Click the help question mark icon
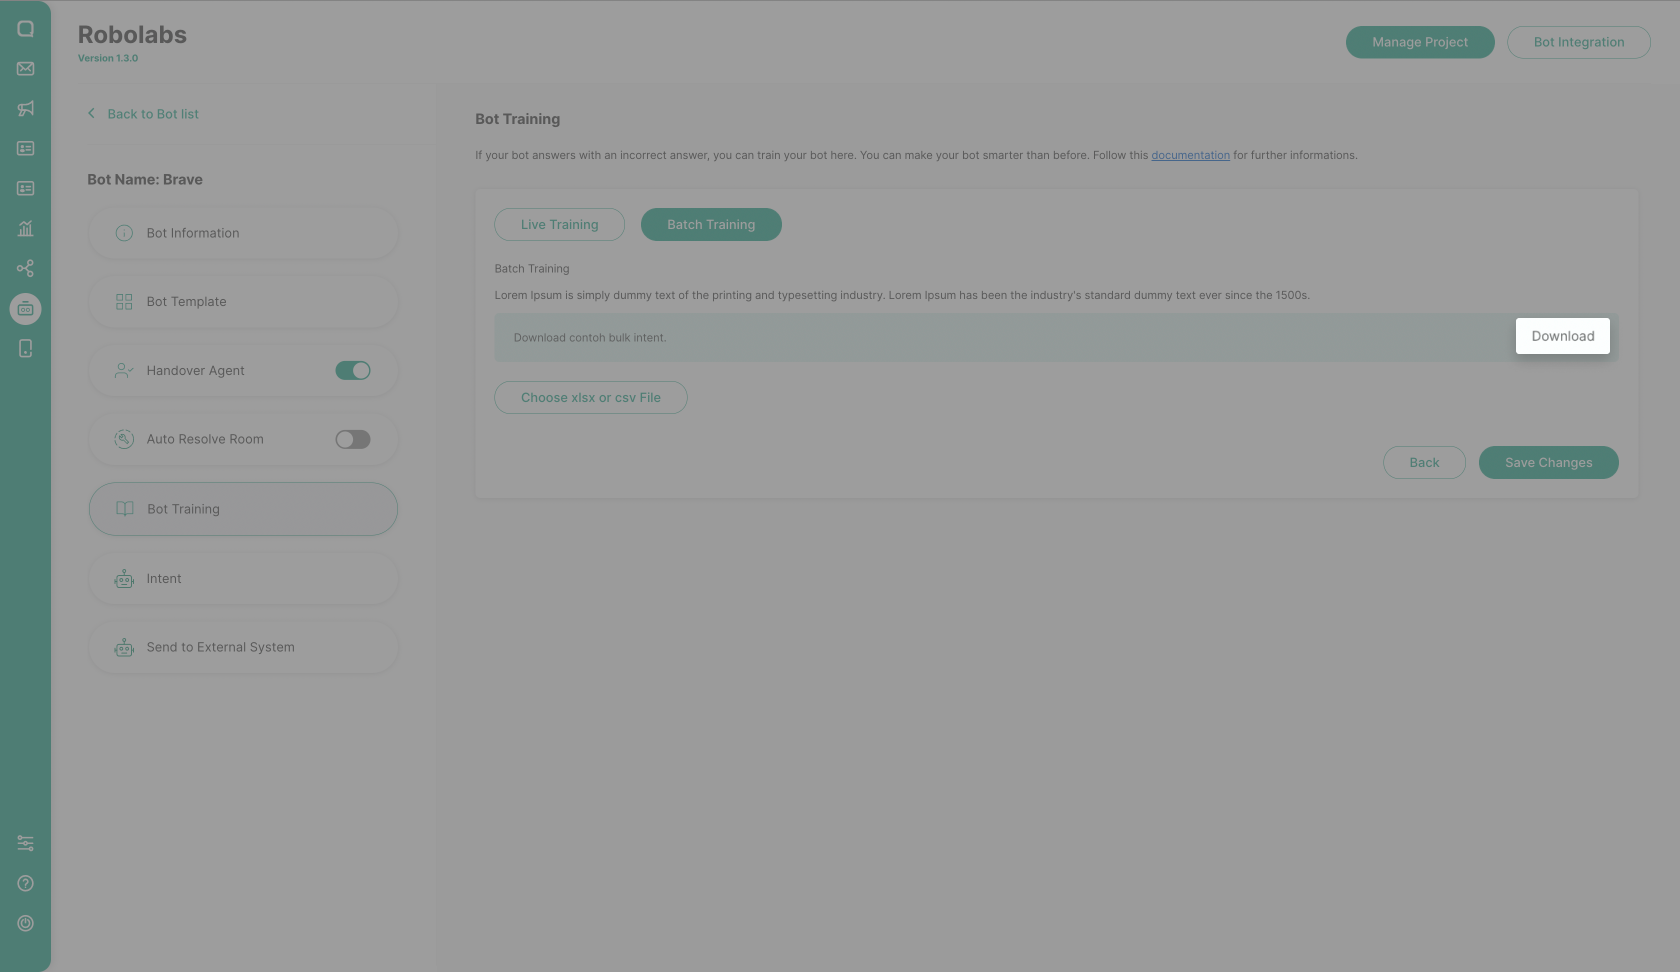Image resolution: width=1680 pixels, height=972 pixels. click(25, 883)
